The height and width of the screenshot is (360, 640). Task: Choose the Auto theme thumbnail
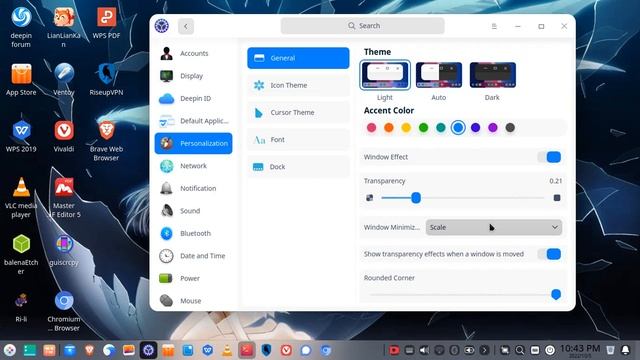[x=439, y=75]
